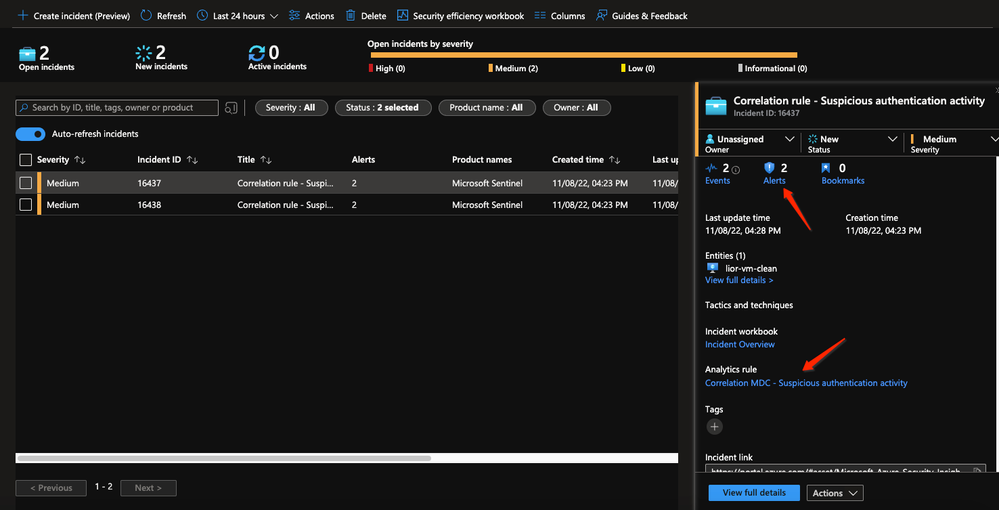The width and height of the screenshot is (999, 510).
Task: Click the Informational (0) severity legend
Action: tap(772, 69)
